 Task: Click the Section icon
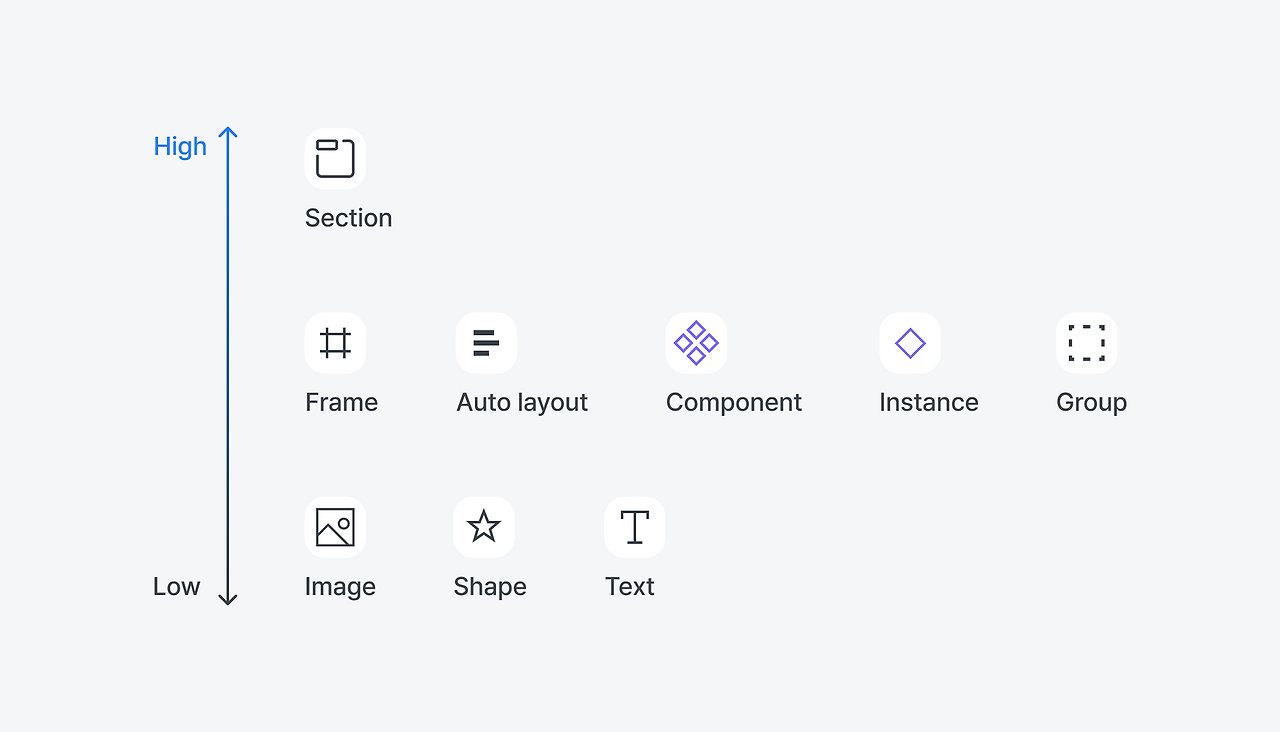point(335,158)
